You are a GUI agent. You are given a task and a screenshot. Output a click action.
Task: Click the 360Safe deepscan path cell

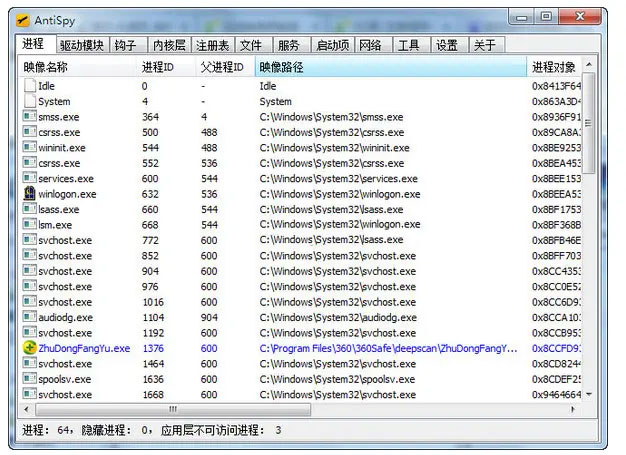click(x=388, y=348)
